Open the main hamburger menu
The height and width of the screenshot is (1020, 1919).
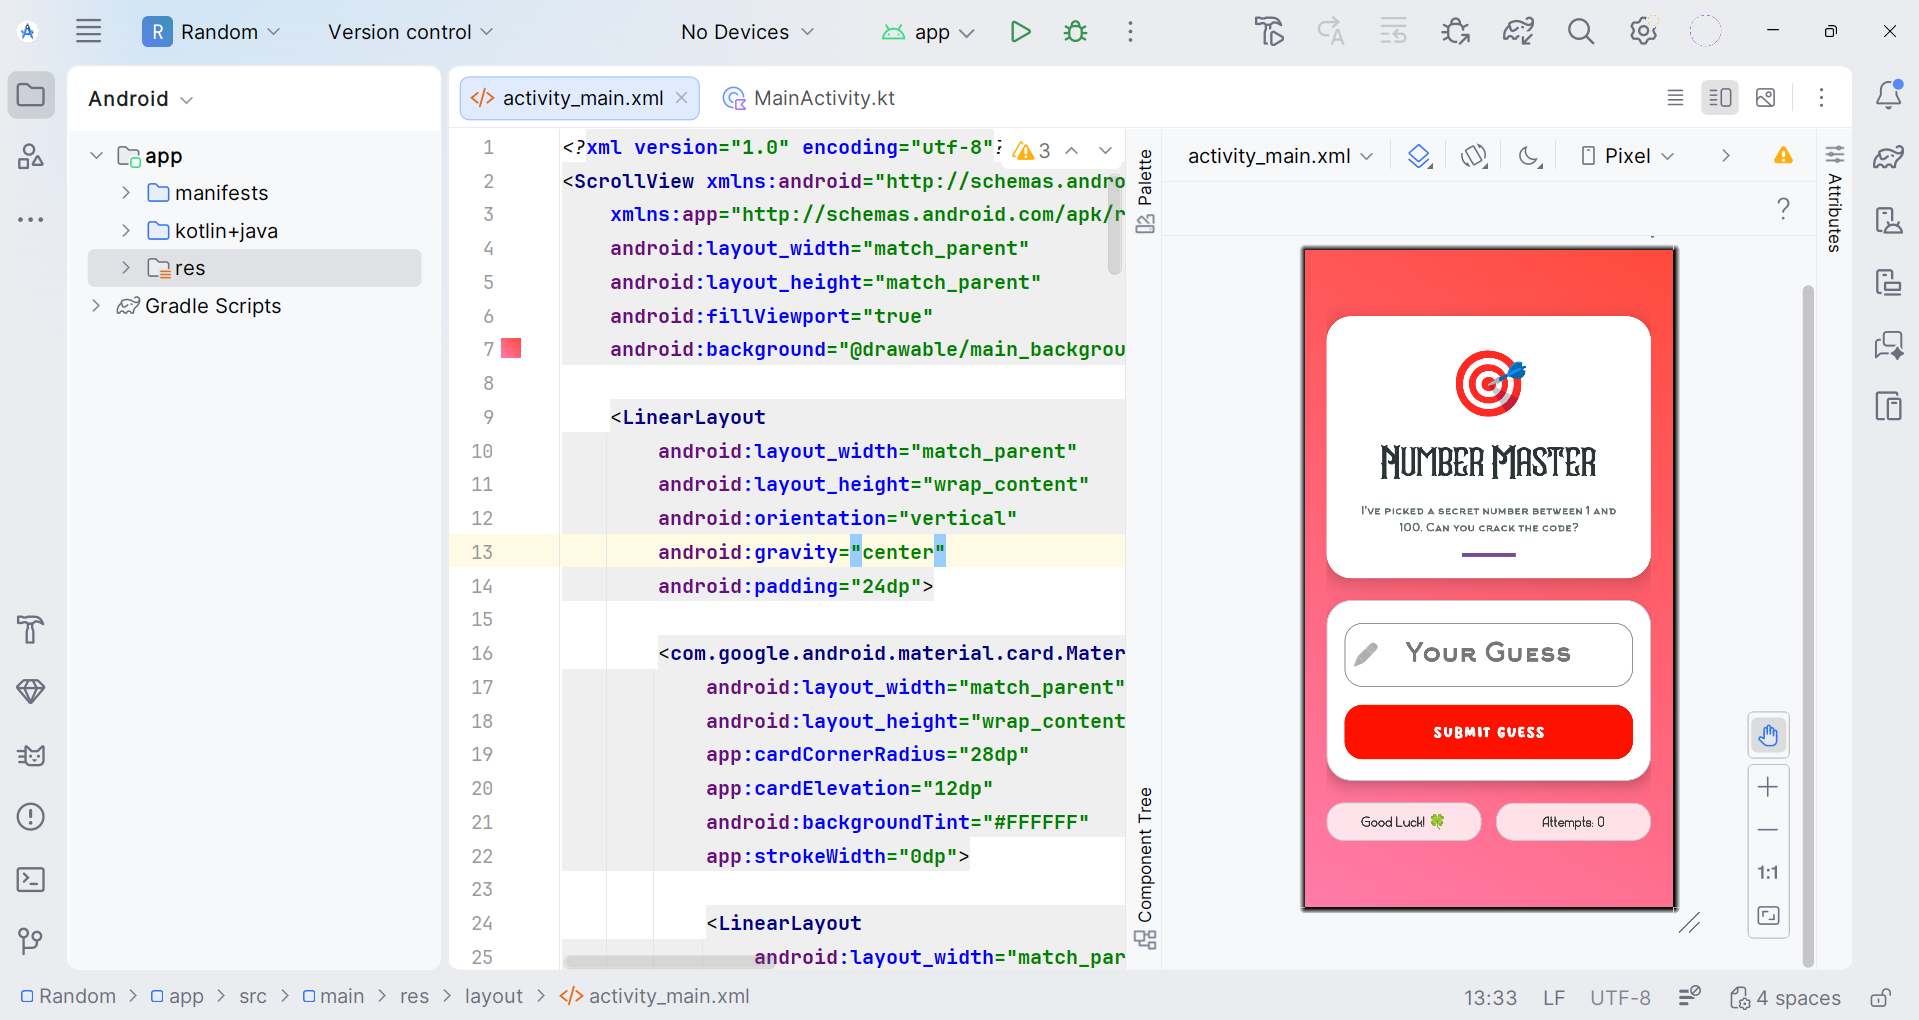(89, 32)
